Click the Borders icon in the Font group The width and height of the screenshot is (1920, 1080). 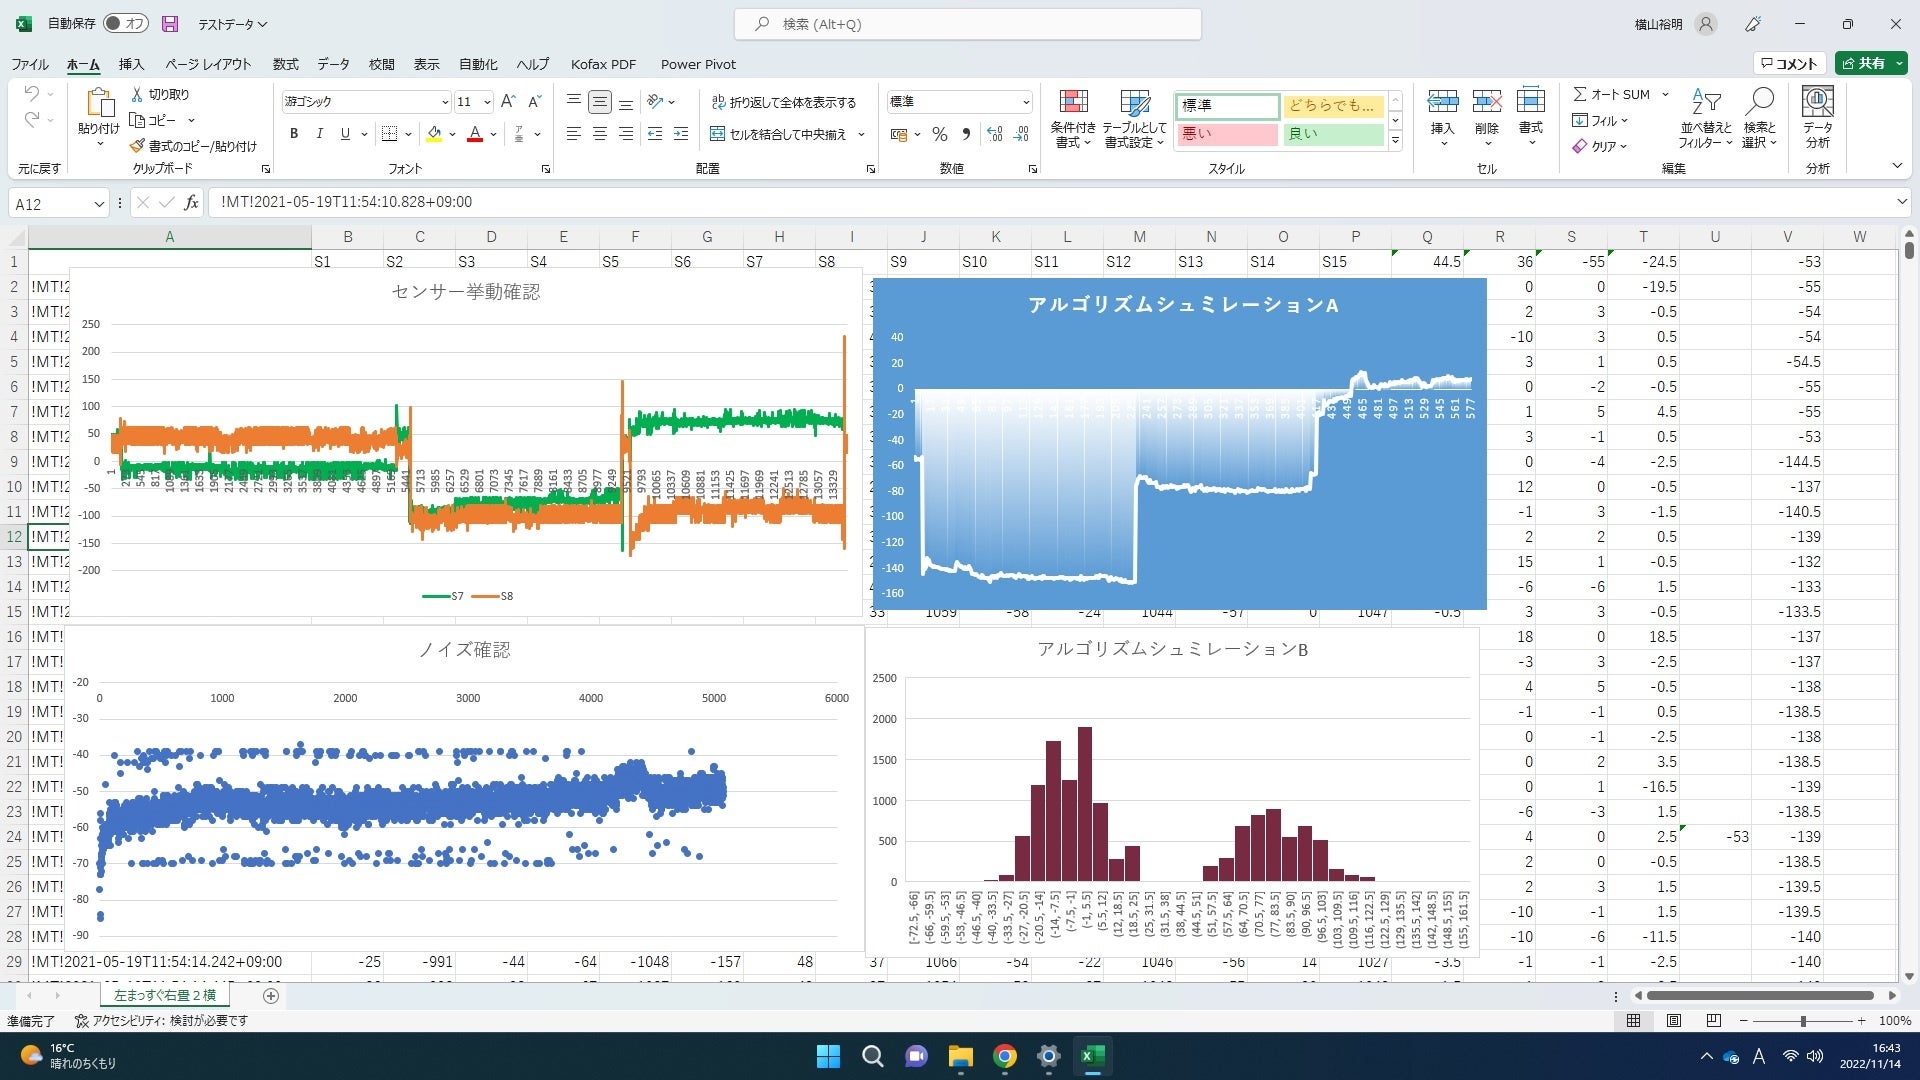pos(390,134)
